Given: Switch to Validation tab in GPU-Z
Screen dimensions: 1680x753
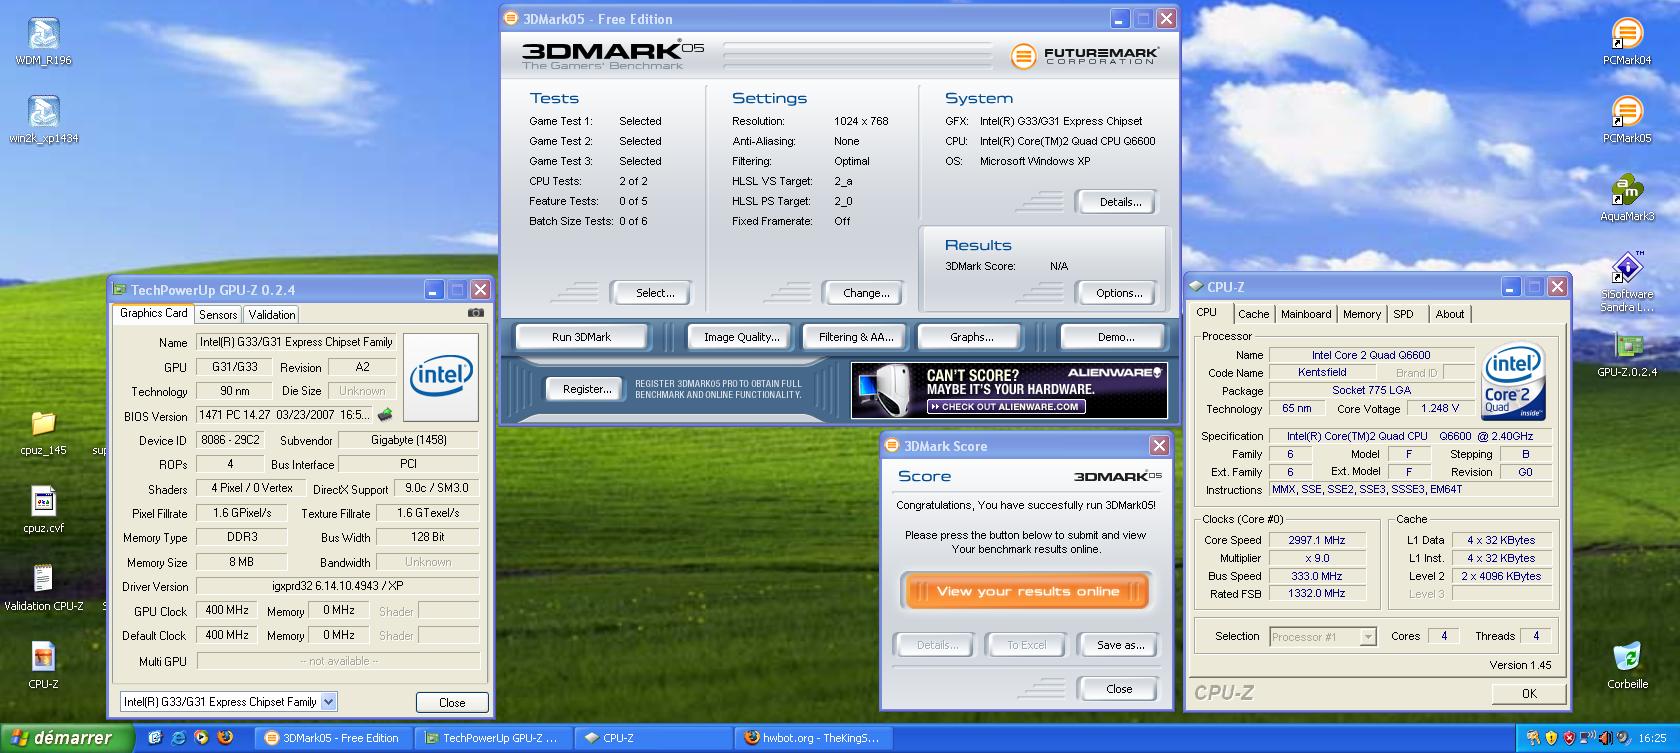Looking at the screenshot, I should pos(271,315).
